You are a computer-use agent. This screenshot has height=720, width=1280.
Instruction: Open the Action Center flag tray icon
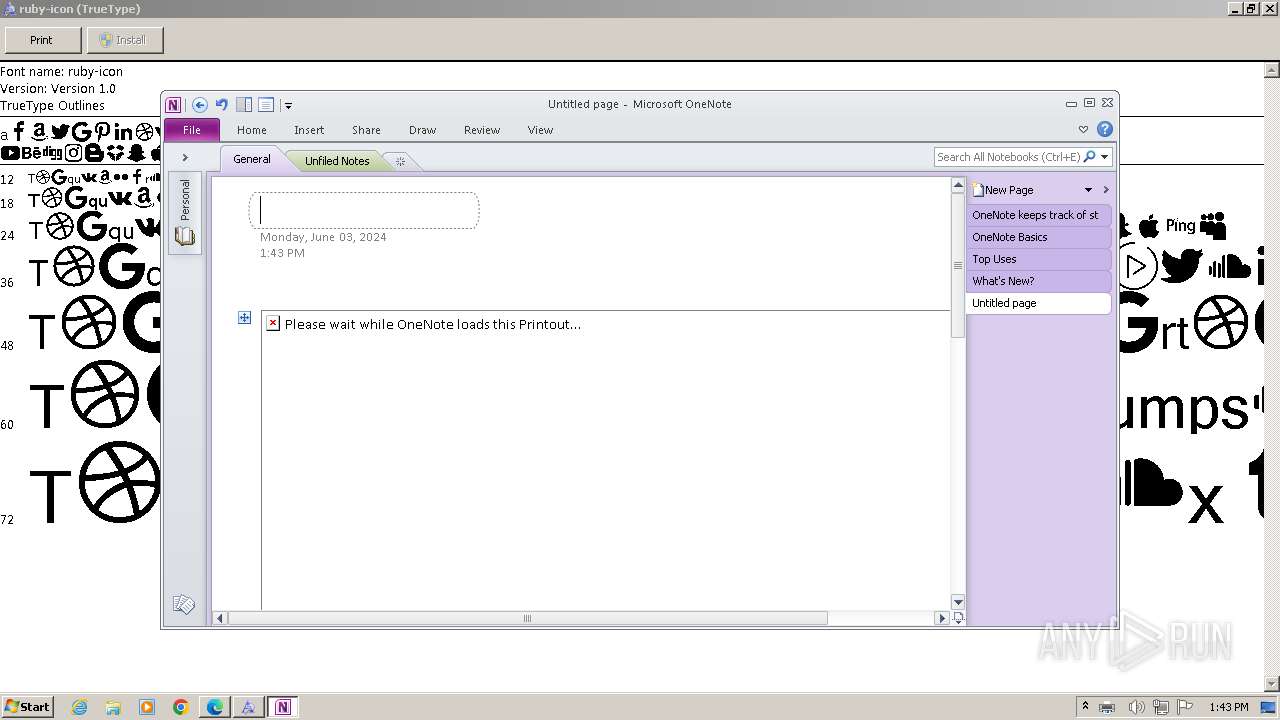pyautogui.click(x=1184, y=707)
